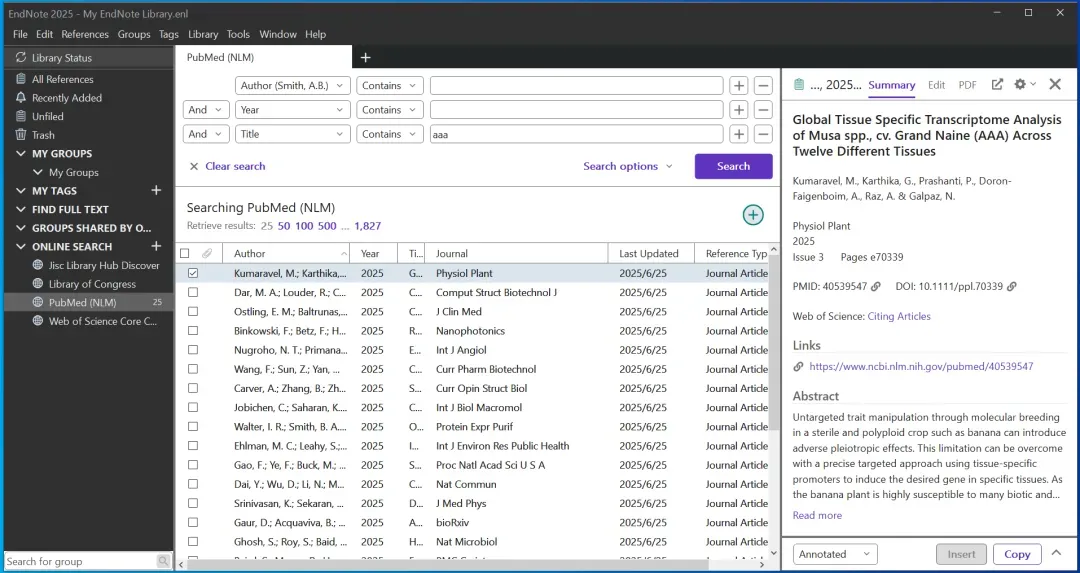Screen dimensions: 1080x573
Task: Click Read more under abstract
Action: coord(817,515)
